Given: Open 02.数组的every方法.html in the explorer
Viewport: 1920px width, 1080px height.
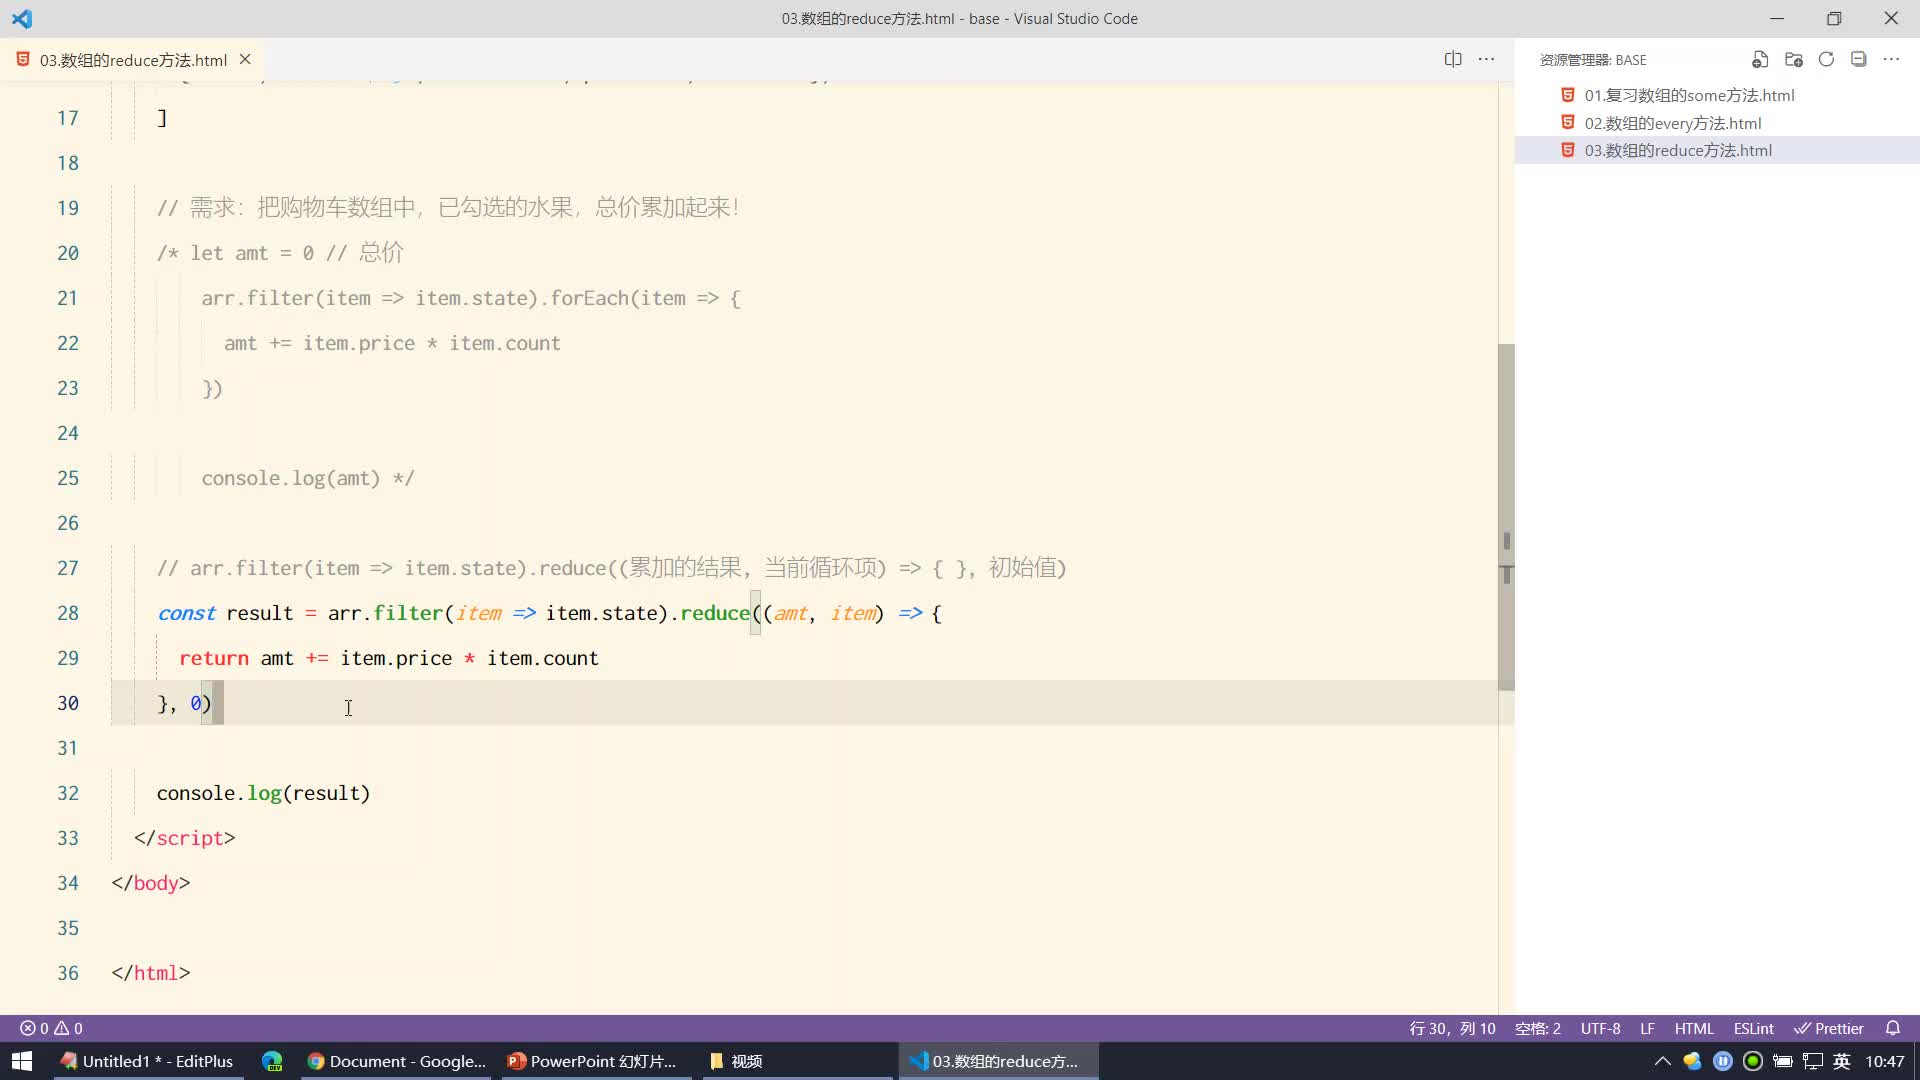Looking at the screenshot, I should tap(1717, 123).
